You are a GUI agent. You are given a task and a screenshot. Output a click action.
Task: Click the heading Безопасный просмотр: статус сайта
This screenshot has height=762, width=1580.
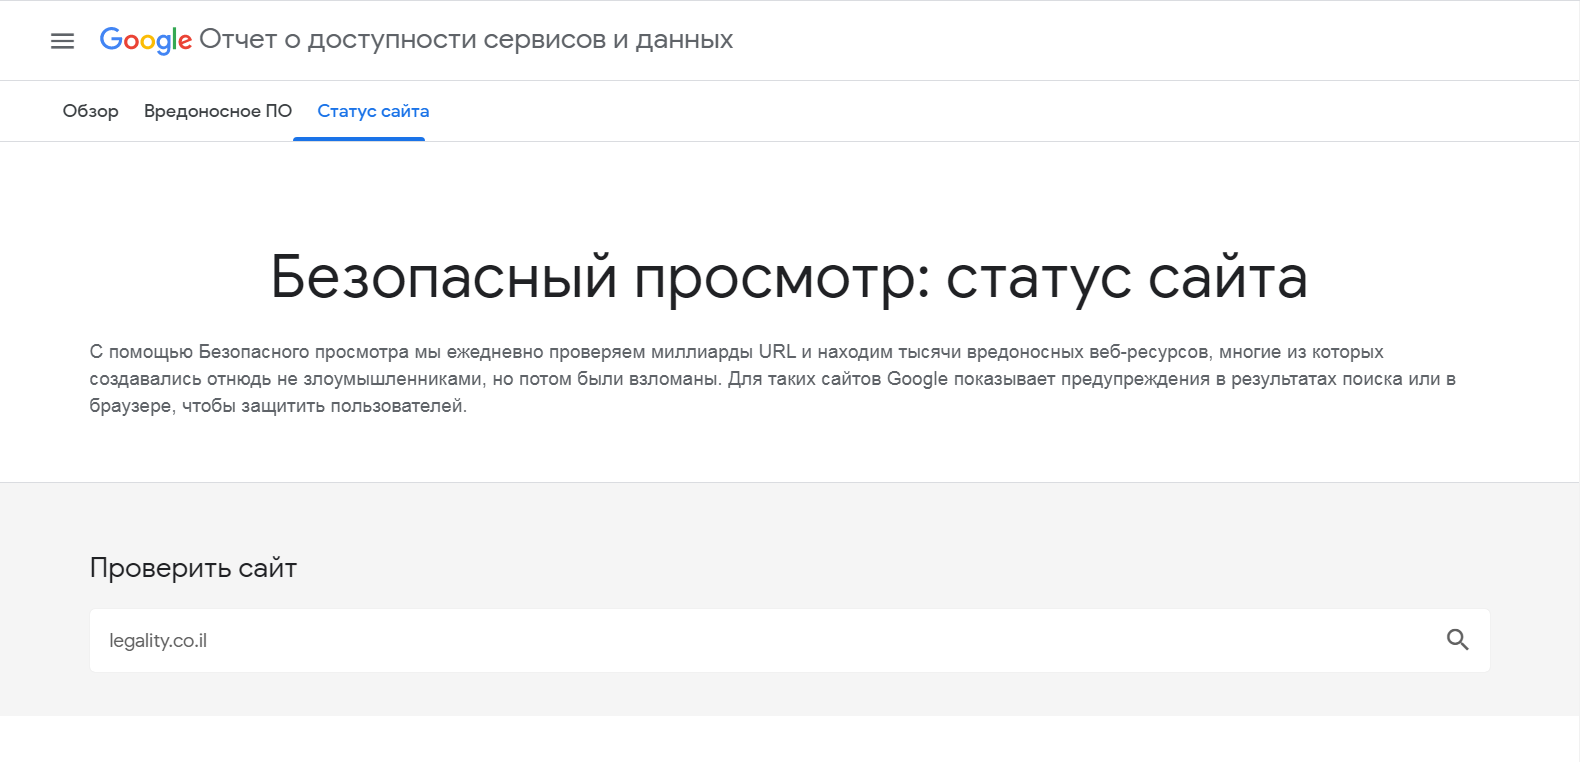click(789, 277)
